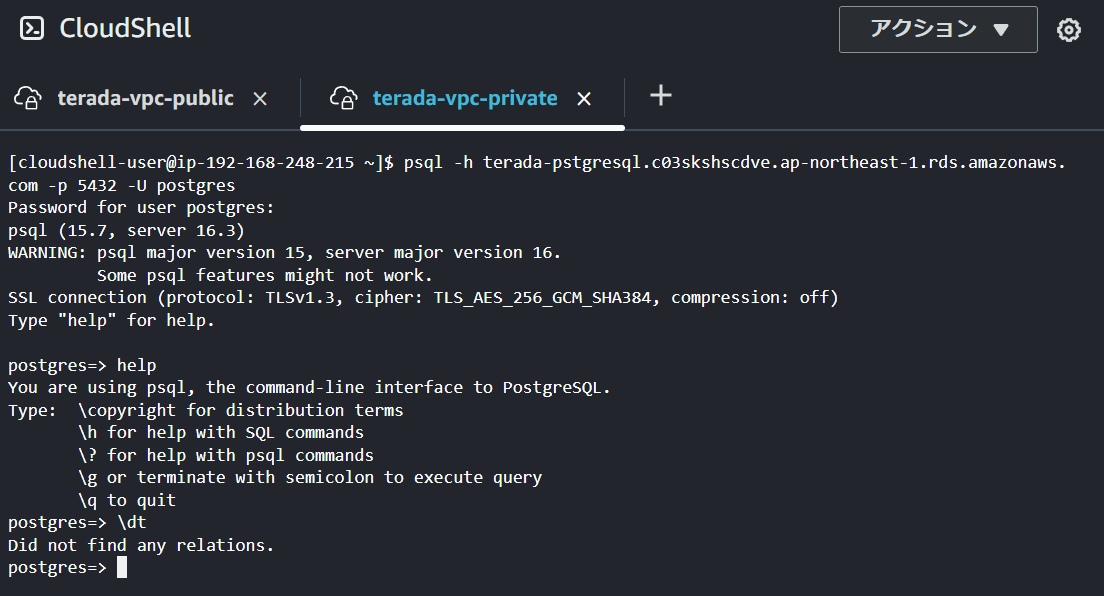Viewport: 1104px width, 596px height.
Task: Click the "\q to quit" help line
Action: pos(127,500)
